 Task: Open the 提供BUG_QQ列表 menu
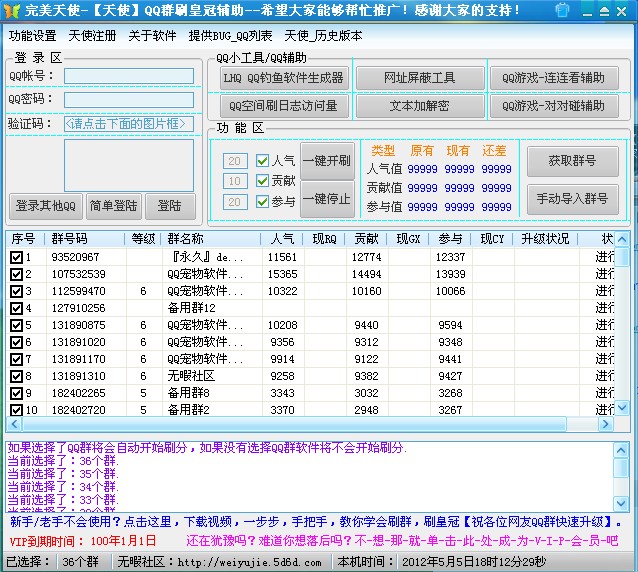coord(230,36)
